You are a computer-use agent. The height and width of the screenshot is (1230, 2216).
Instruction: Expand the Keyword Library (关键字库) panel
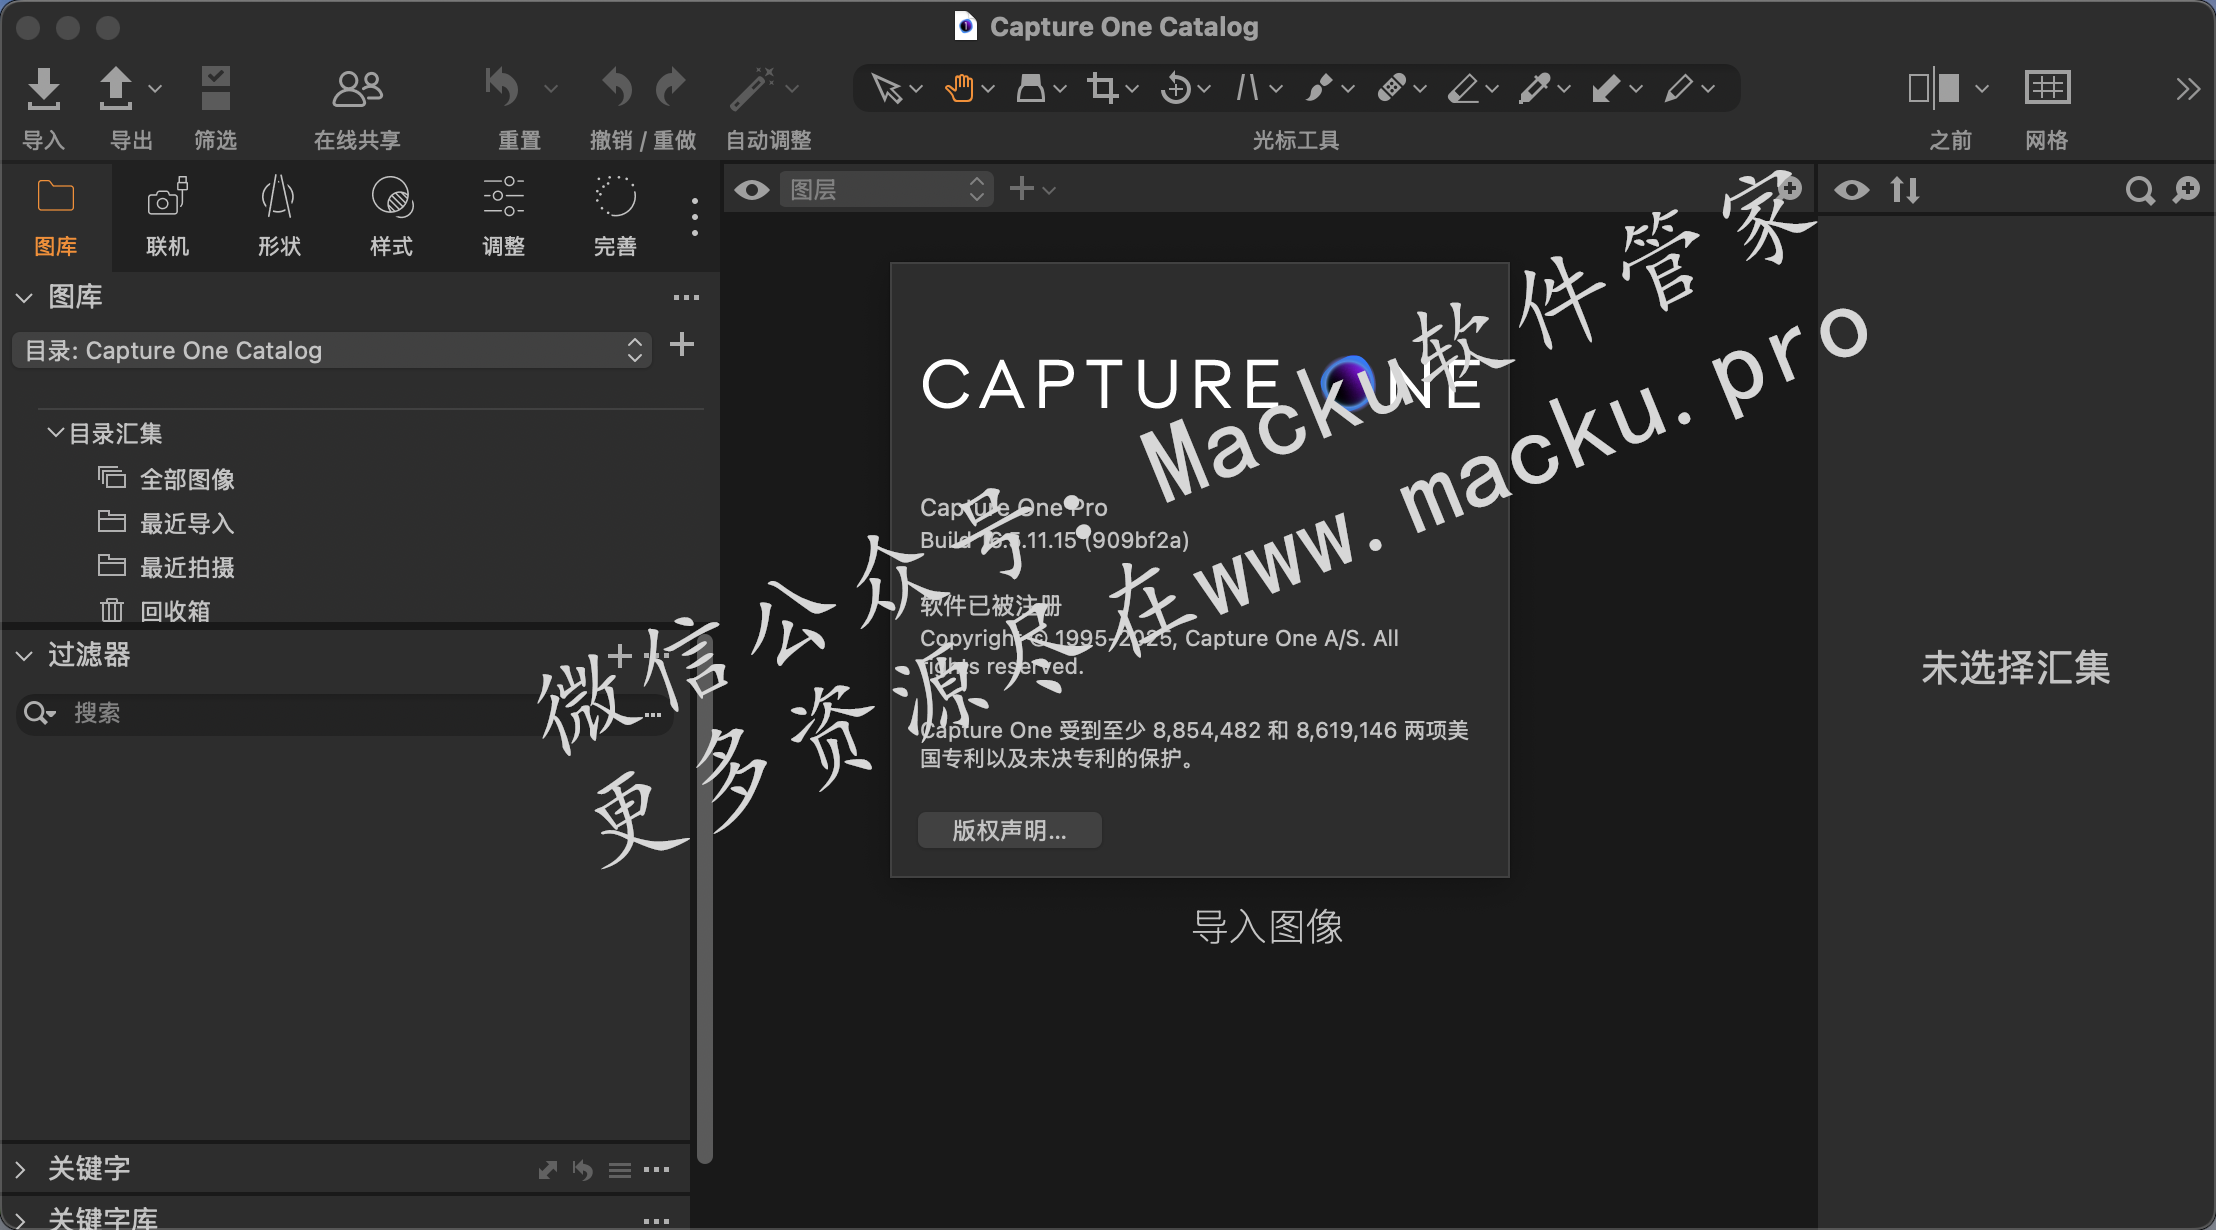click(20, 1220)
